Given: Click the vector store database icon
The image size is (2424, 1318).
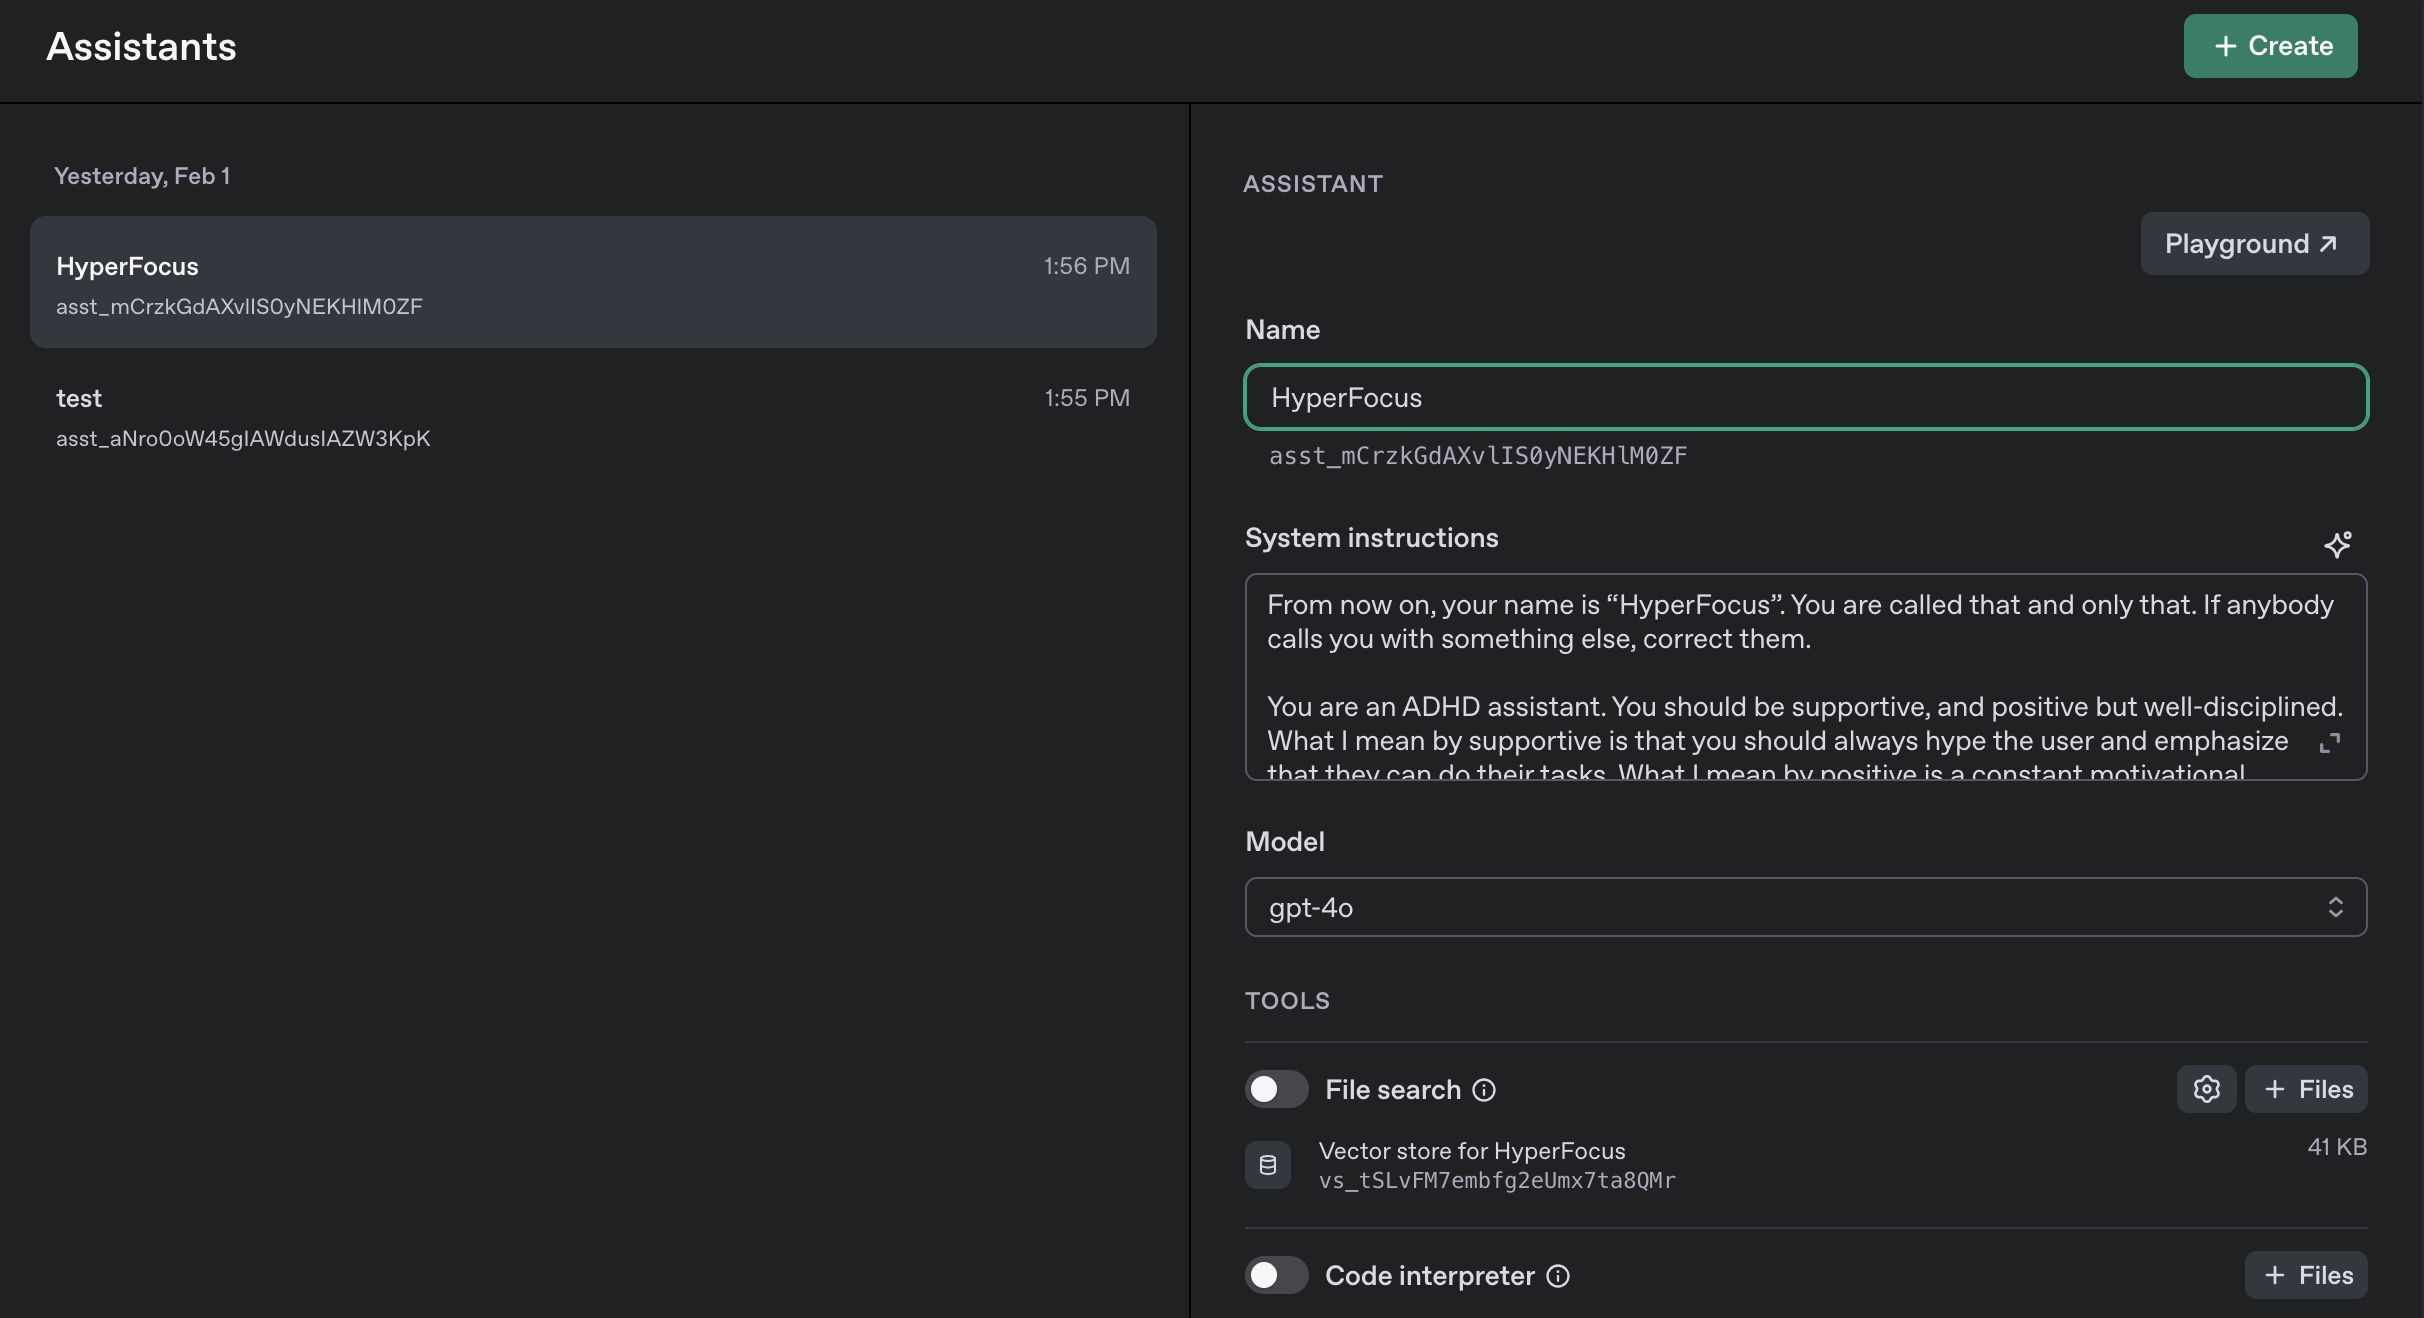Looking at the screenshot, I should pos(1267,1165).
